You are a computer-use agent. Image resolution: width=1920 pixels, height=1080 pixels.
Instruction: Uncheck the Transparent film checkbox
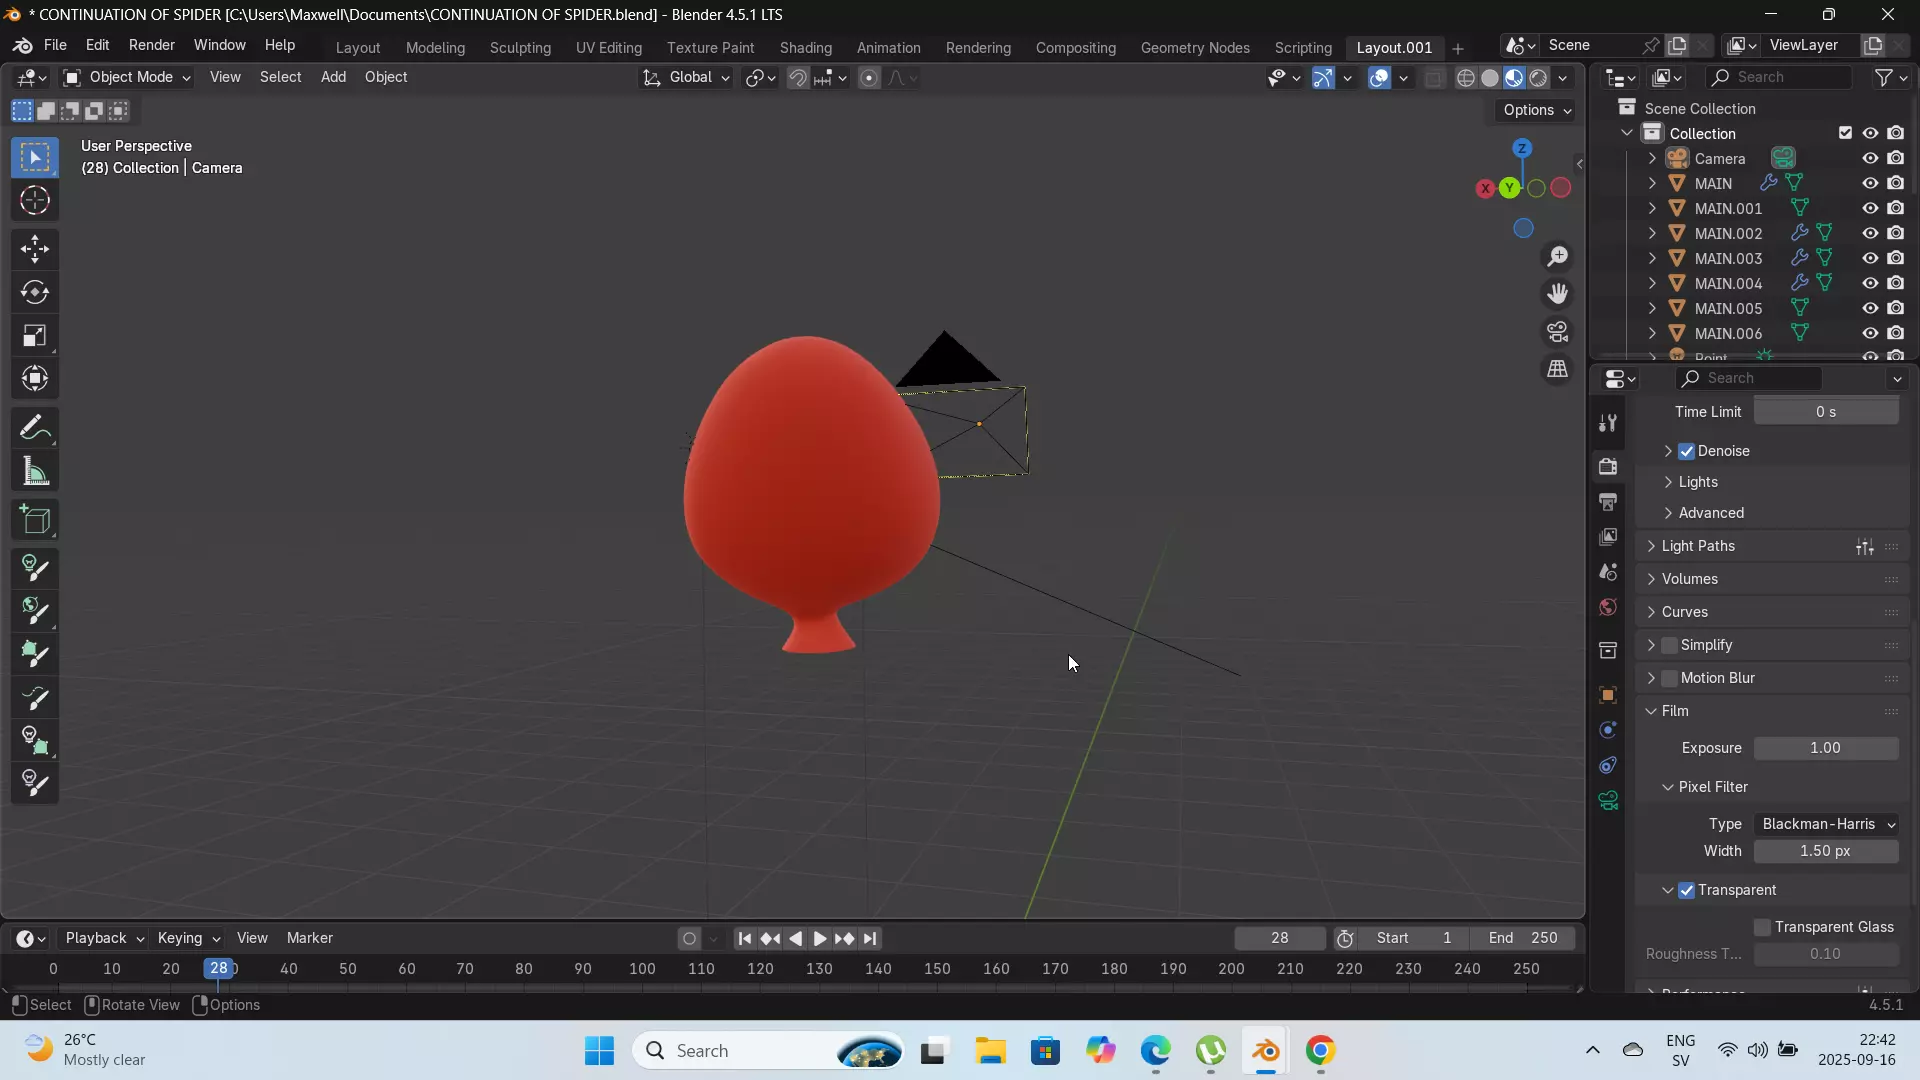1687,890
